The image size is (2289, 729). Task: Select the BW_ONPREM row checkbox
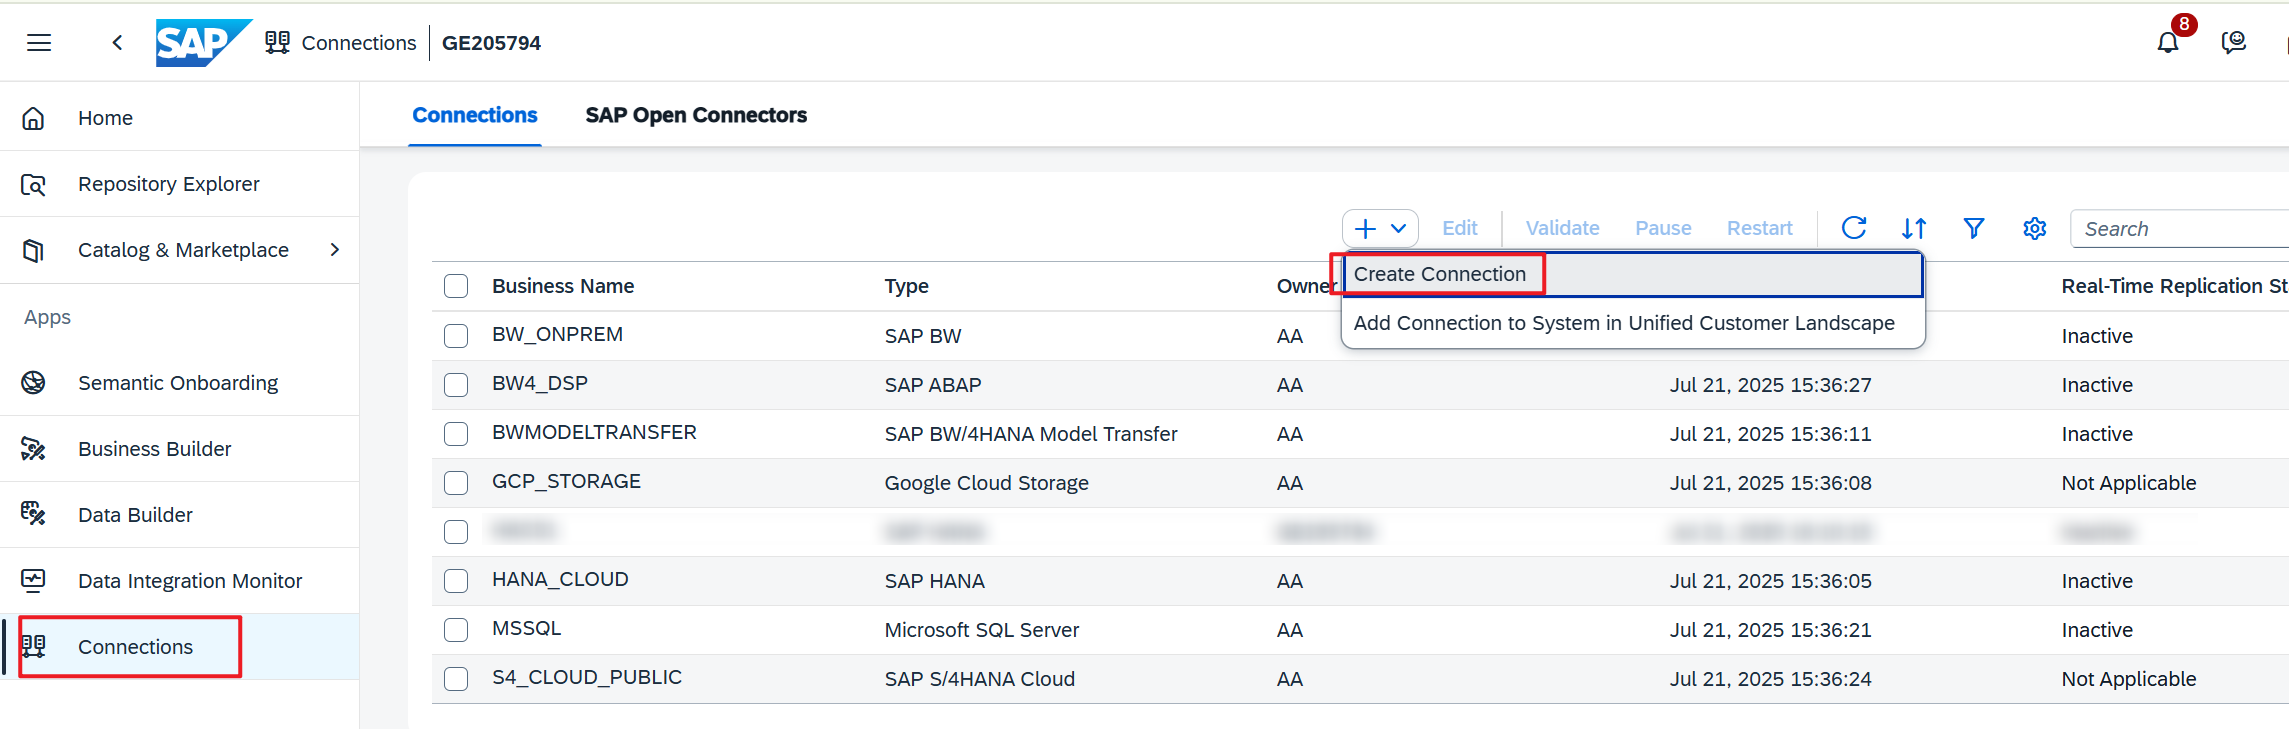[456, 335]
